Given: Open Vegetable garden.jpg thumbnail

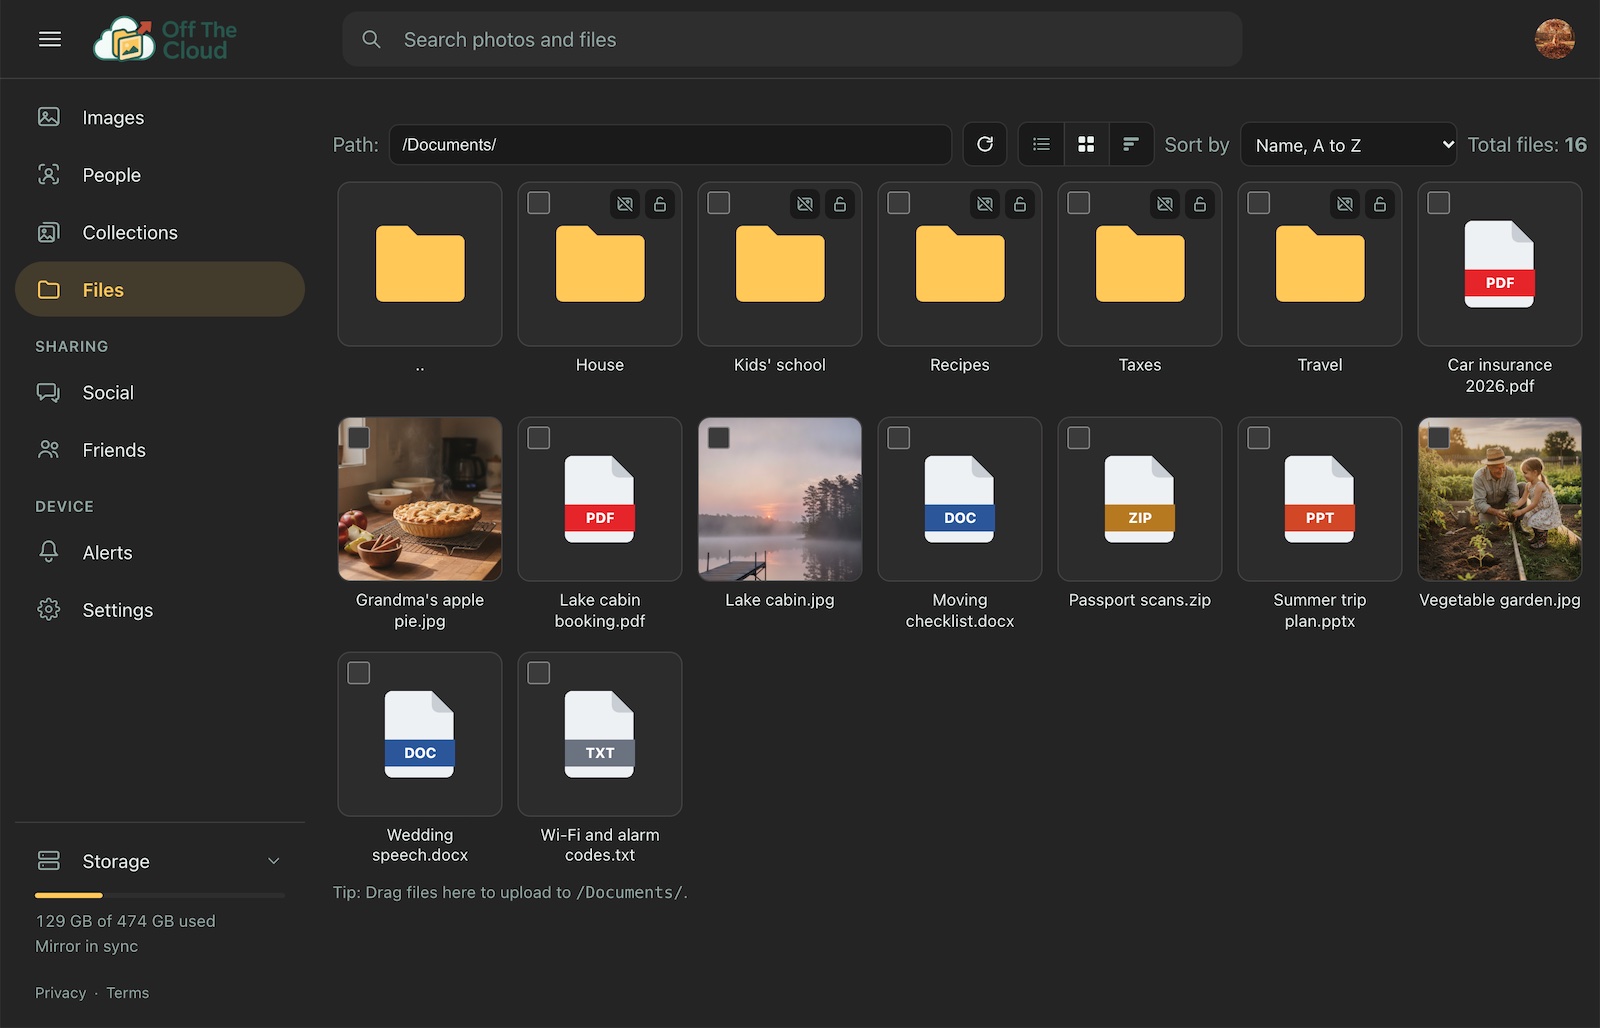Looking at the screenshot, I should (1500, 499).
